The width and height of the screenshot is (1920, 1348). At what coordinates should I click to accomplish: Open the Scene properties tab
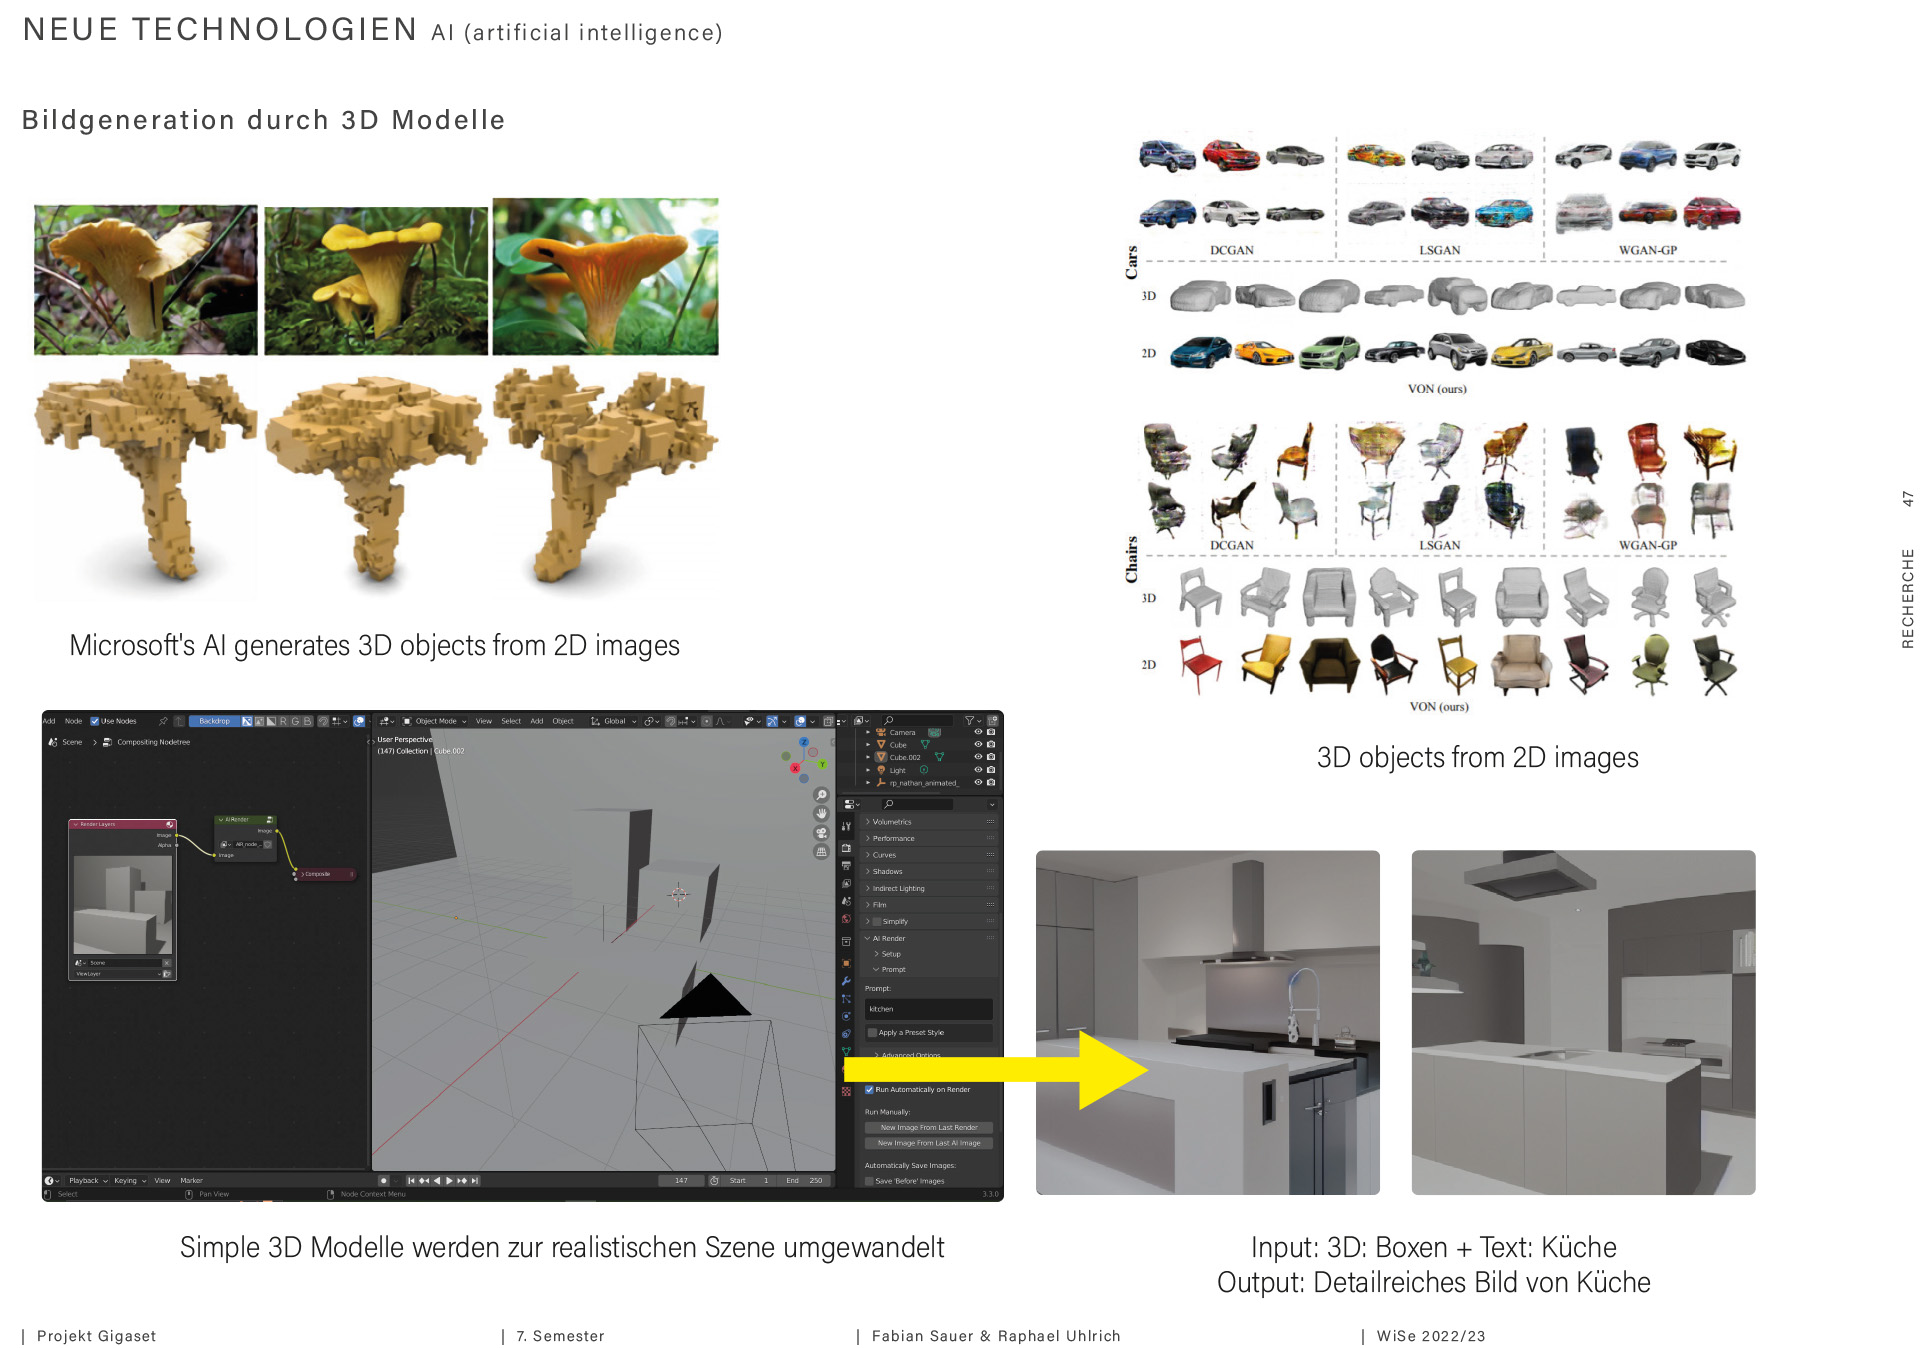pyautogui.click(x=847, y=901)
